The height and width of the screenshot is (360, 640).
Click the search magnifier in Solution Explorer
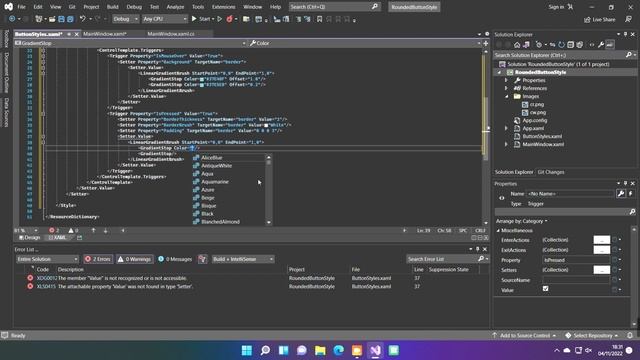pos(629,55)
